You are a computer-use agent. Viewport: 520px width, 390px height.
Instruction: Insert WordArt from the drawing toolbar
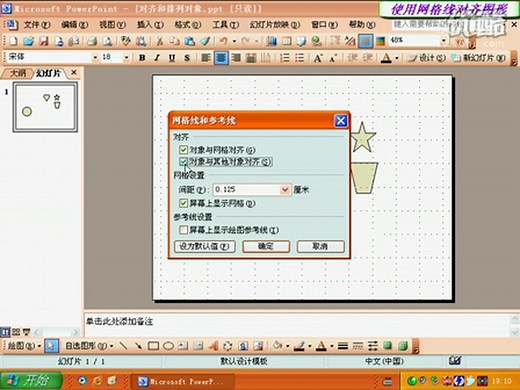pyautogui.click(x=213, y=346)
